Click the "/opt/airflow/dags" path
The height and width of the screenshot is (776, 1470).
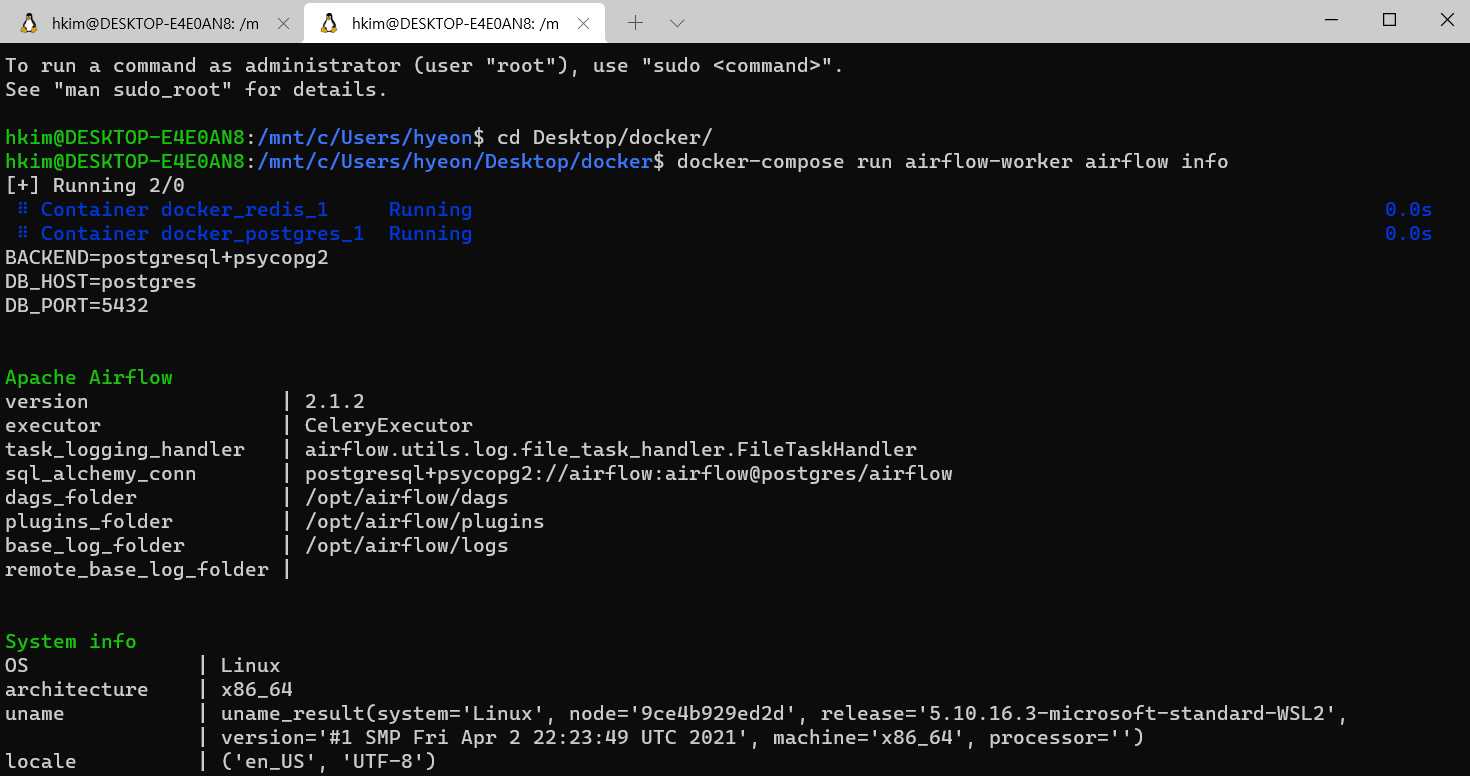click(407, 498)
